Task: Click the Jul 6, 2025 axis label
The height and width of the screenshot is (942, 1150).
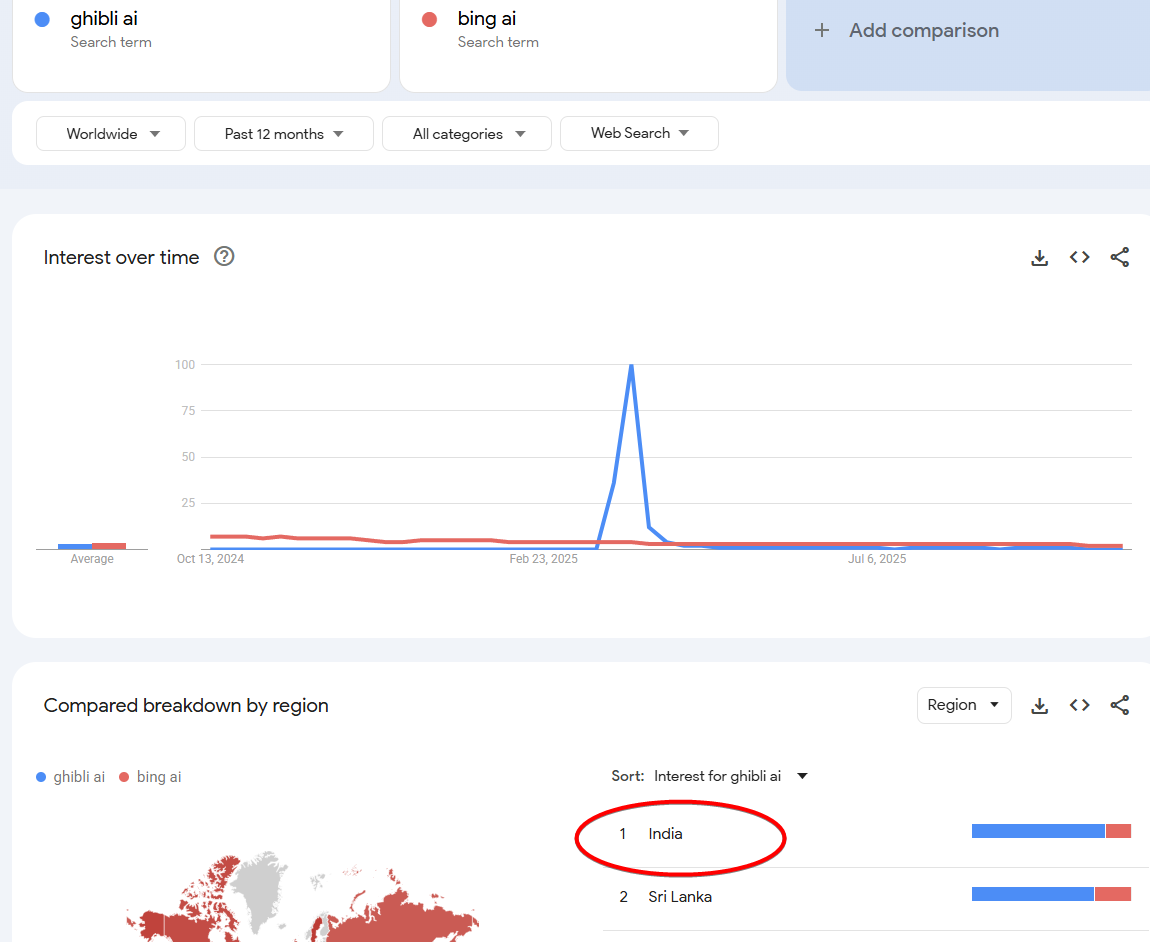Action: click(x=877, y=559)
